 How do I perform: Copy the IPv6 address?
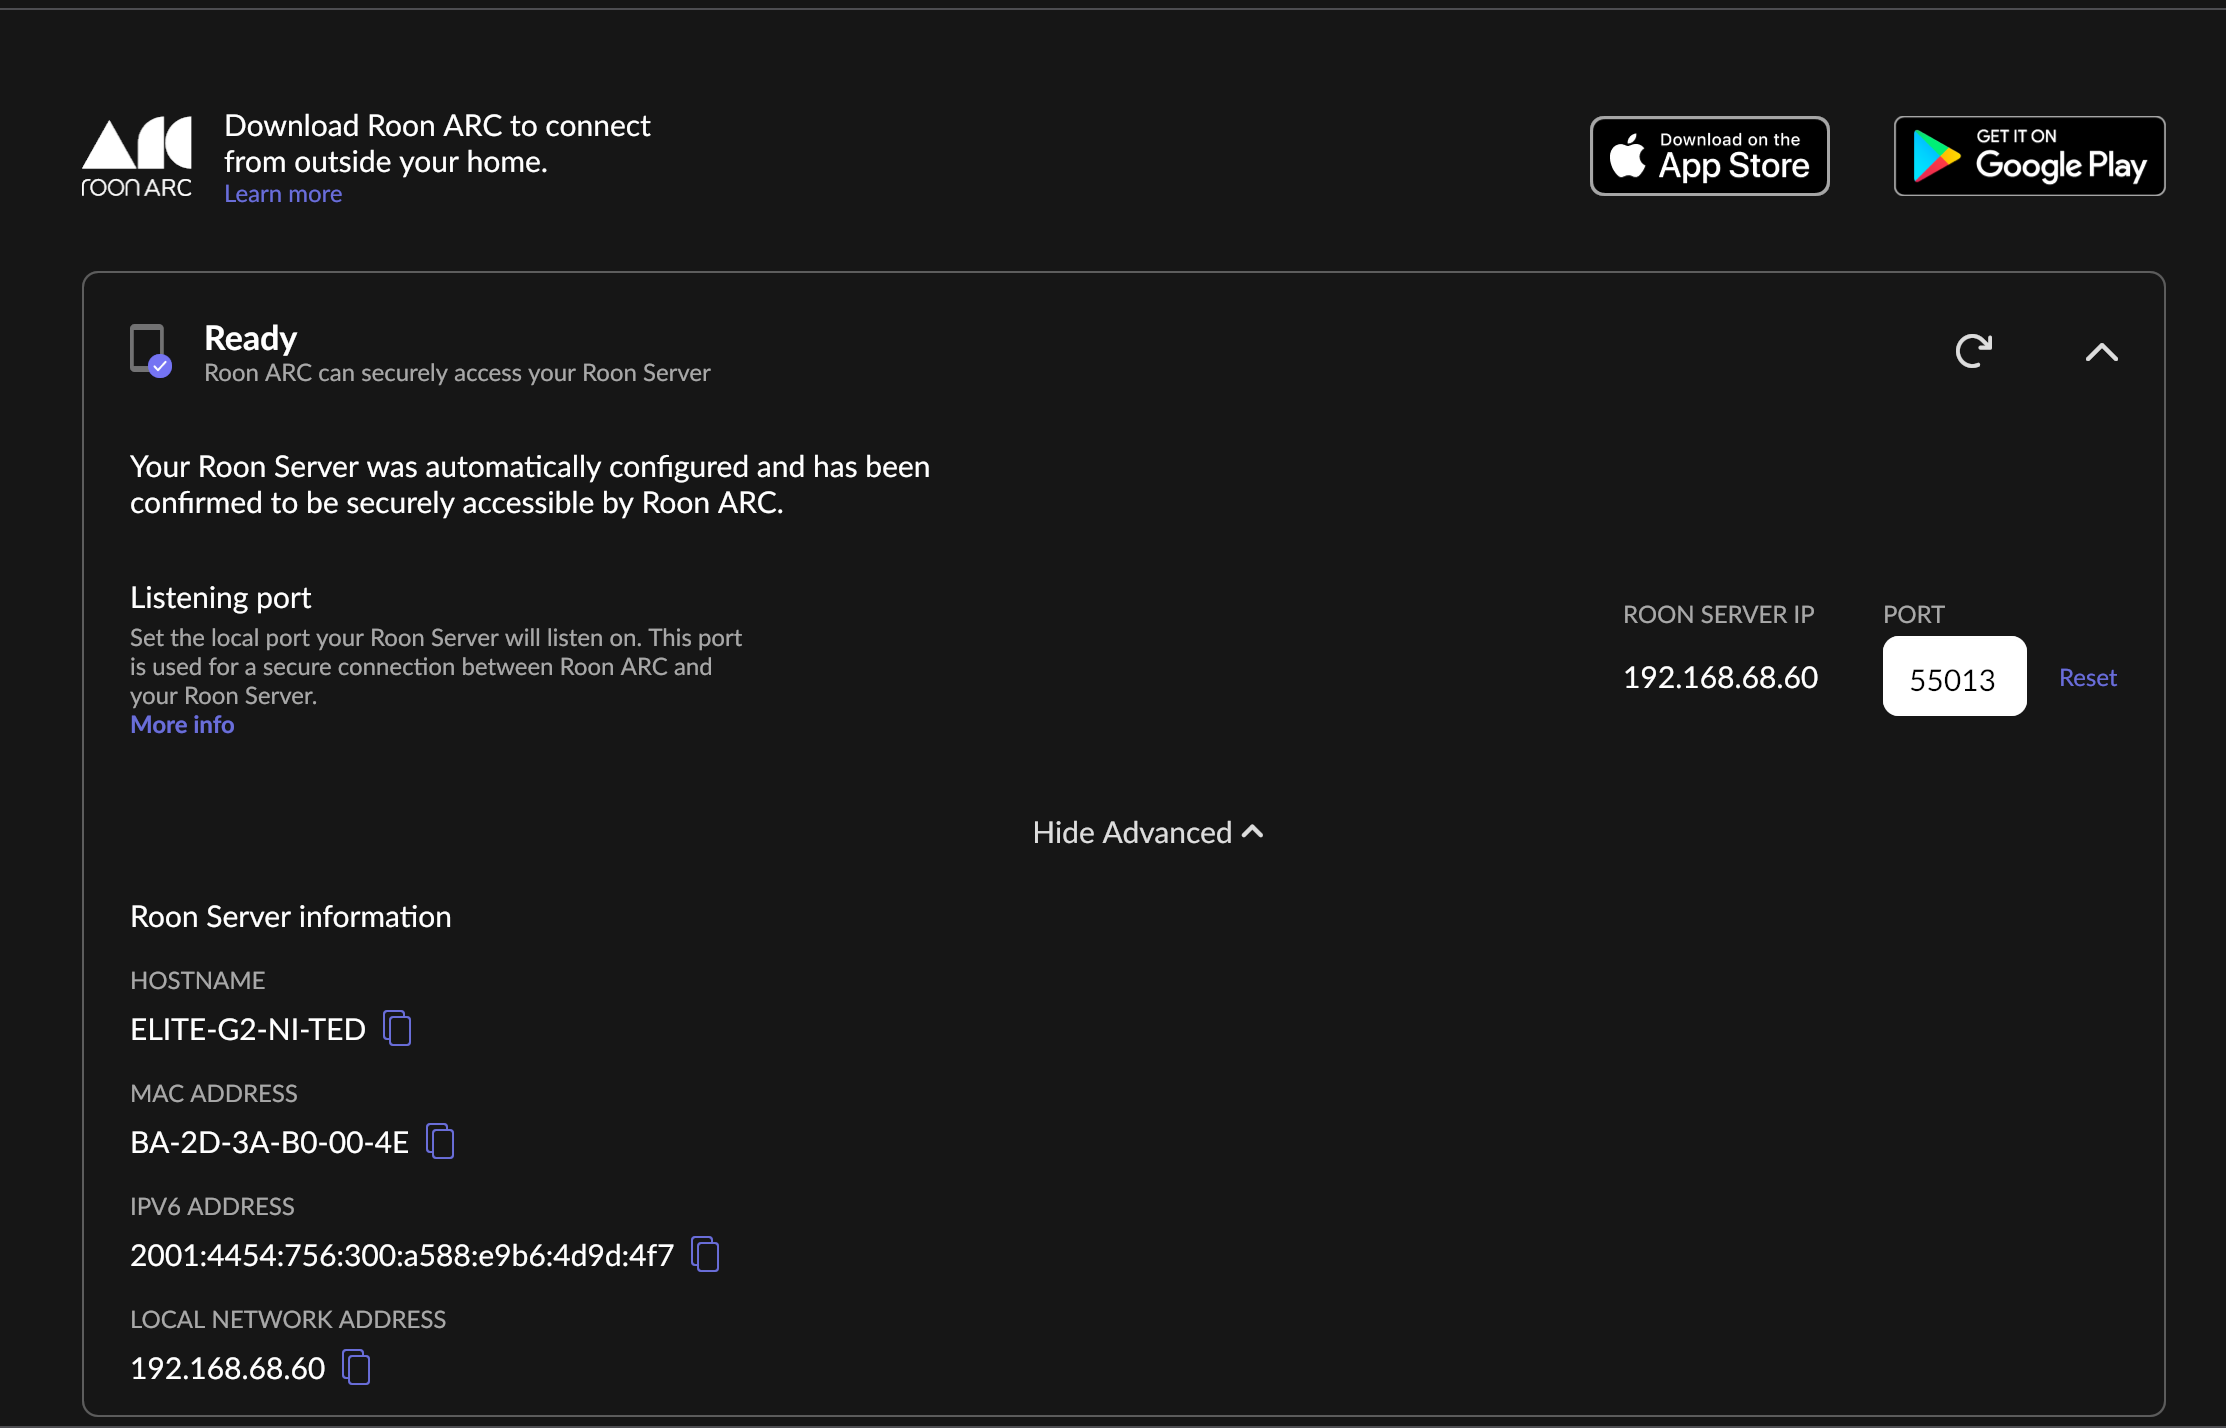click(x=706, y=1254)
